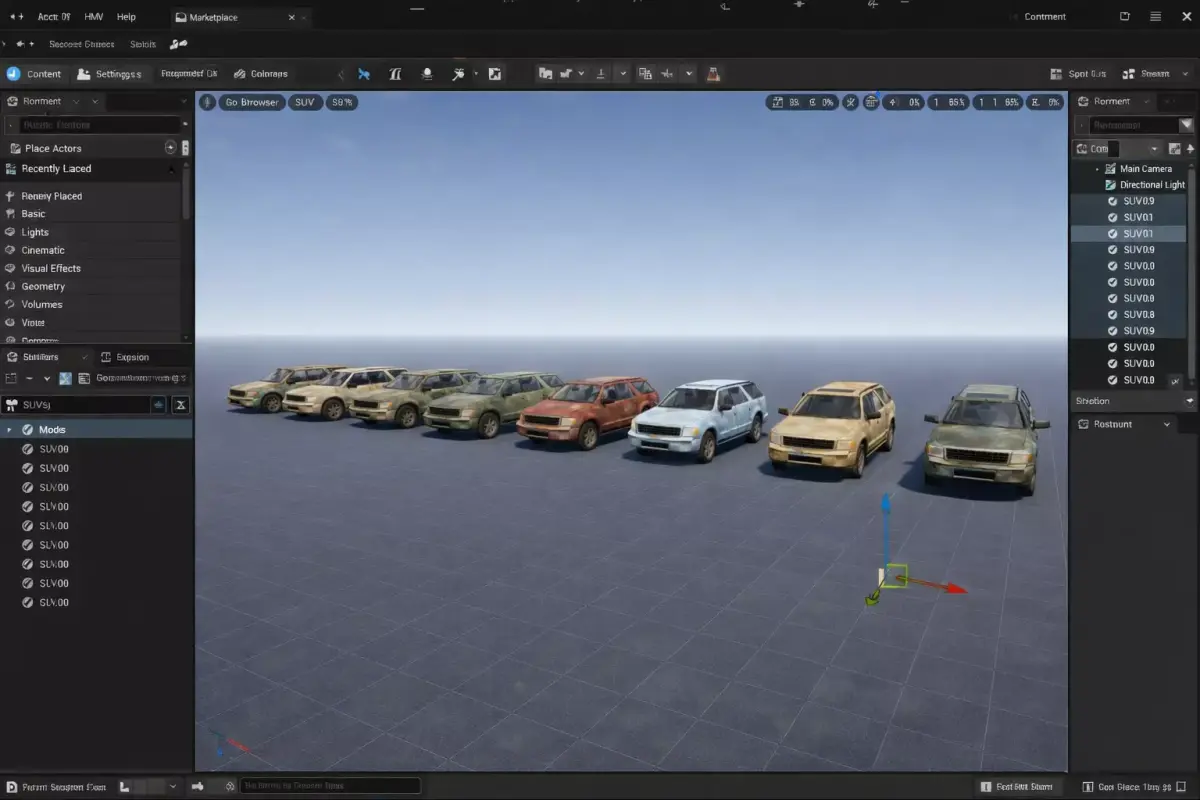Expand the Sirotion section arrow
Viewport: 1200px width, 800px height.
coord(1189,401)
